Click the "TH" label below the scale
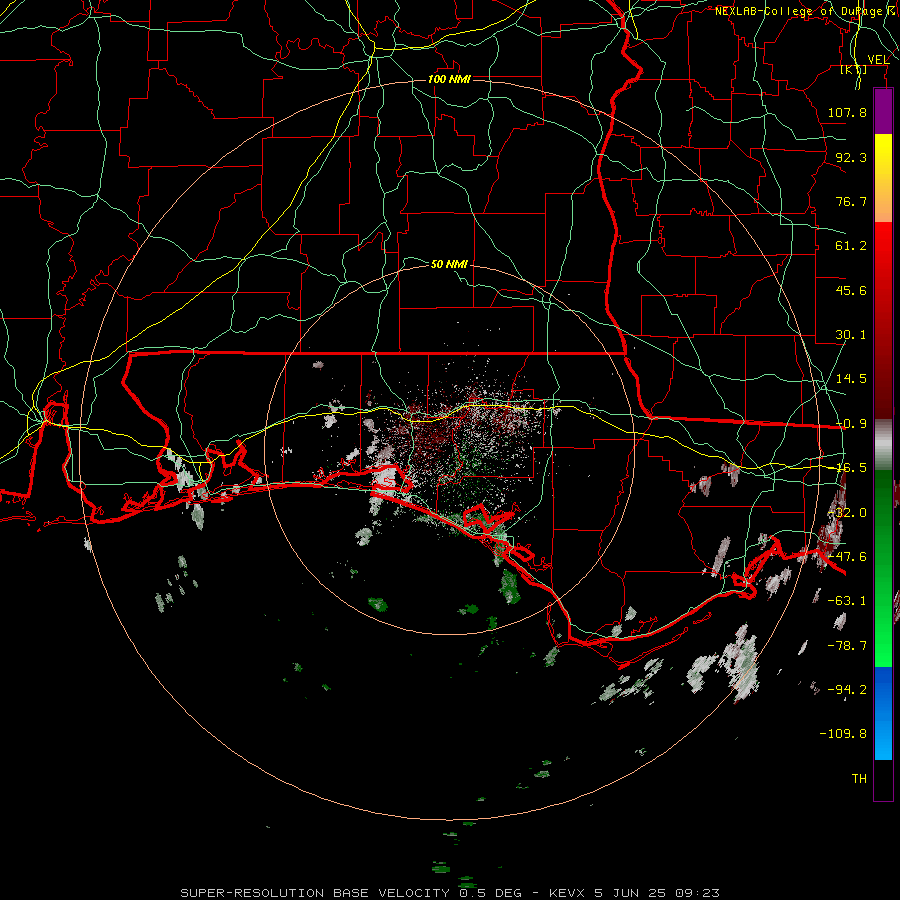The height and width of the screenshot is (900, 900). click(x=859, y=779)
